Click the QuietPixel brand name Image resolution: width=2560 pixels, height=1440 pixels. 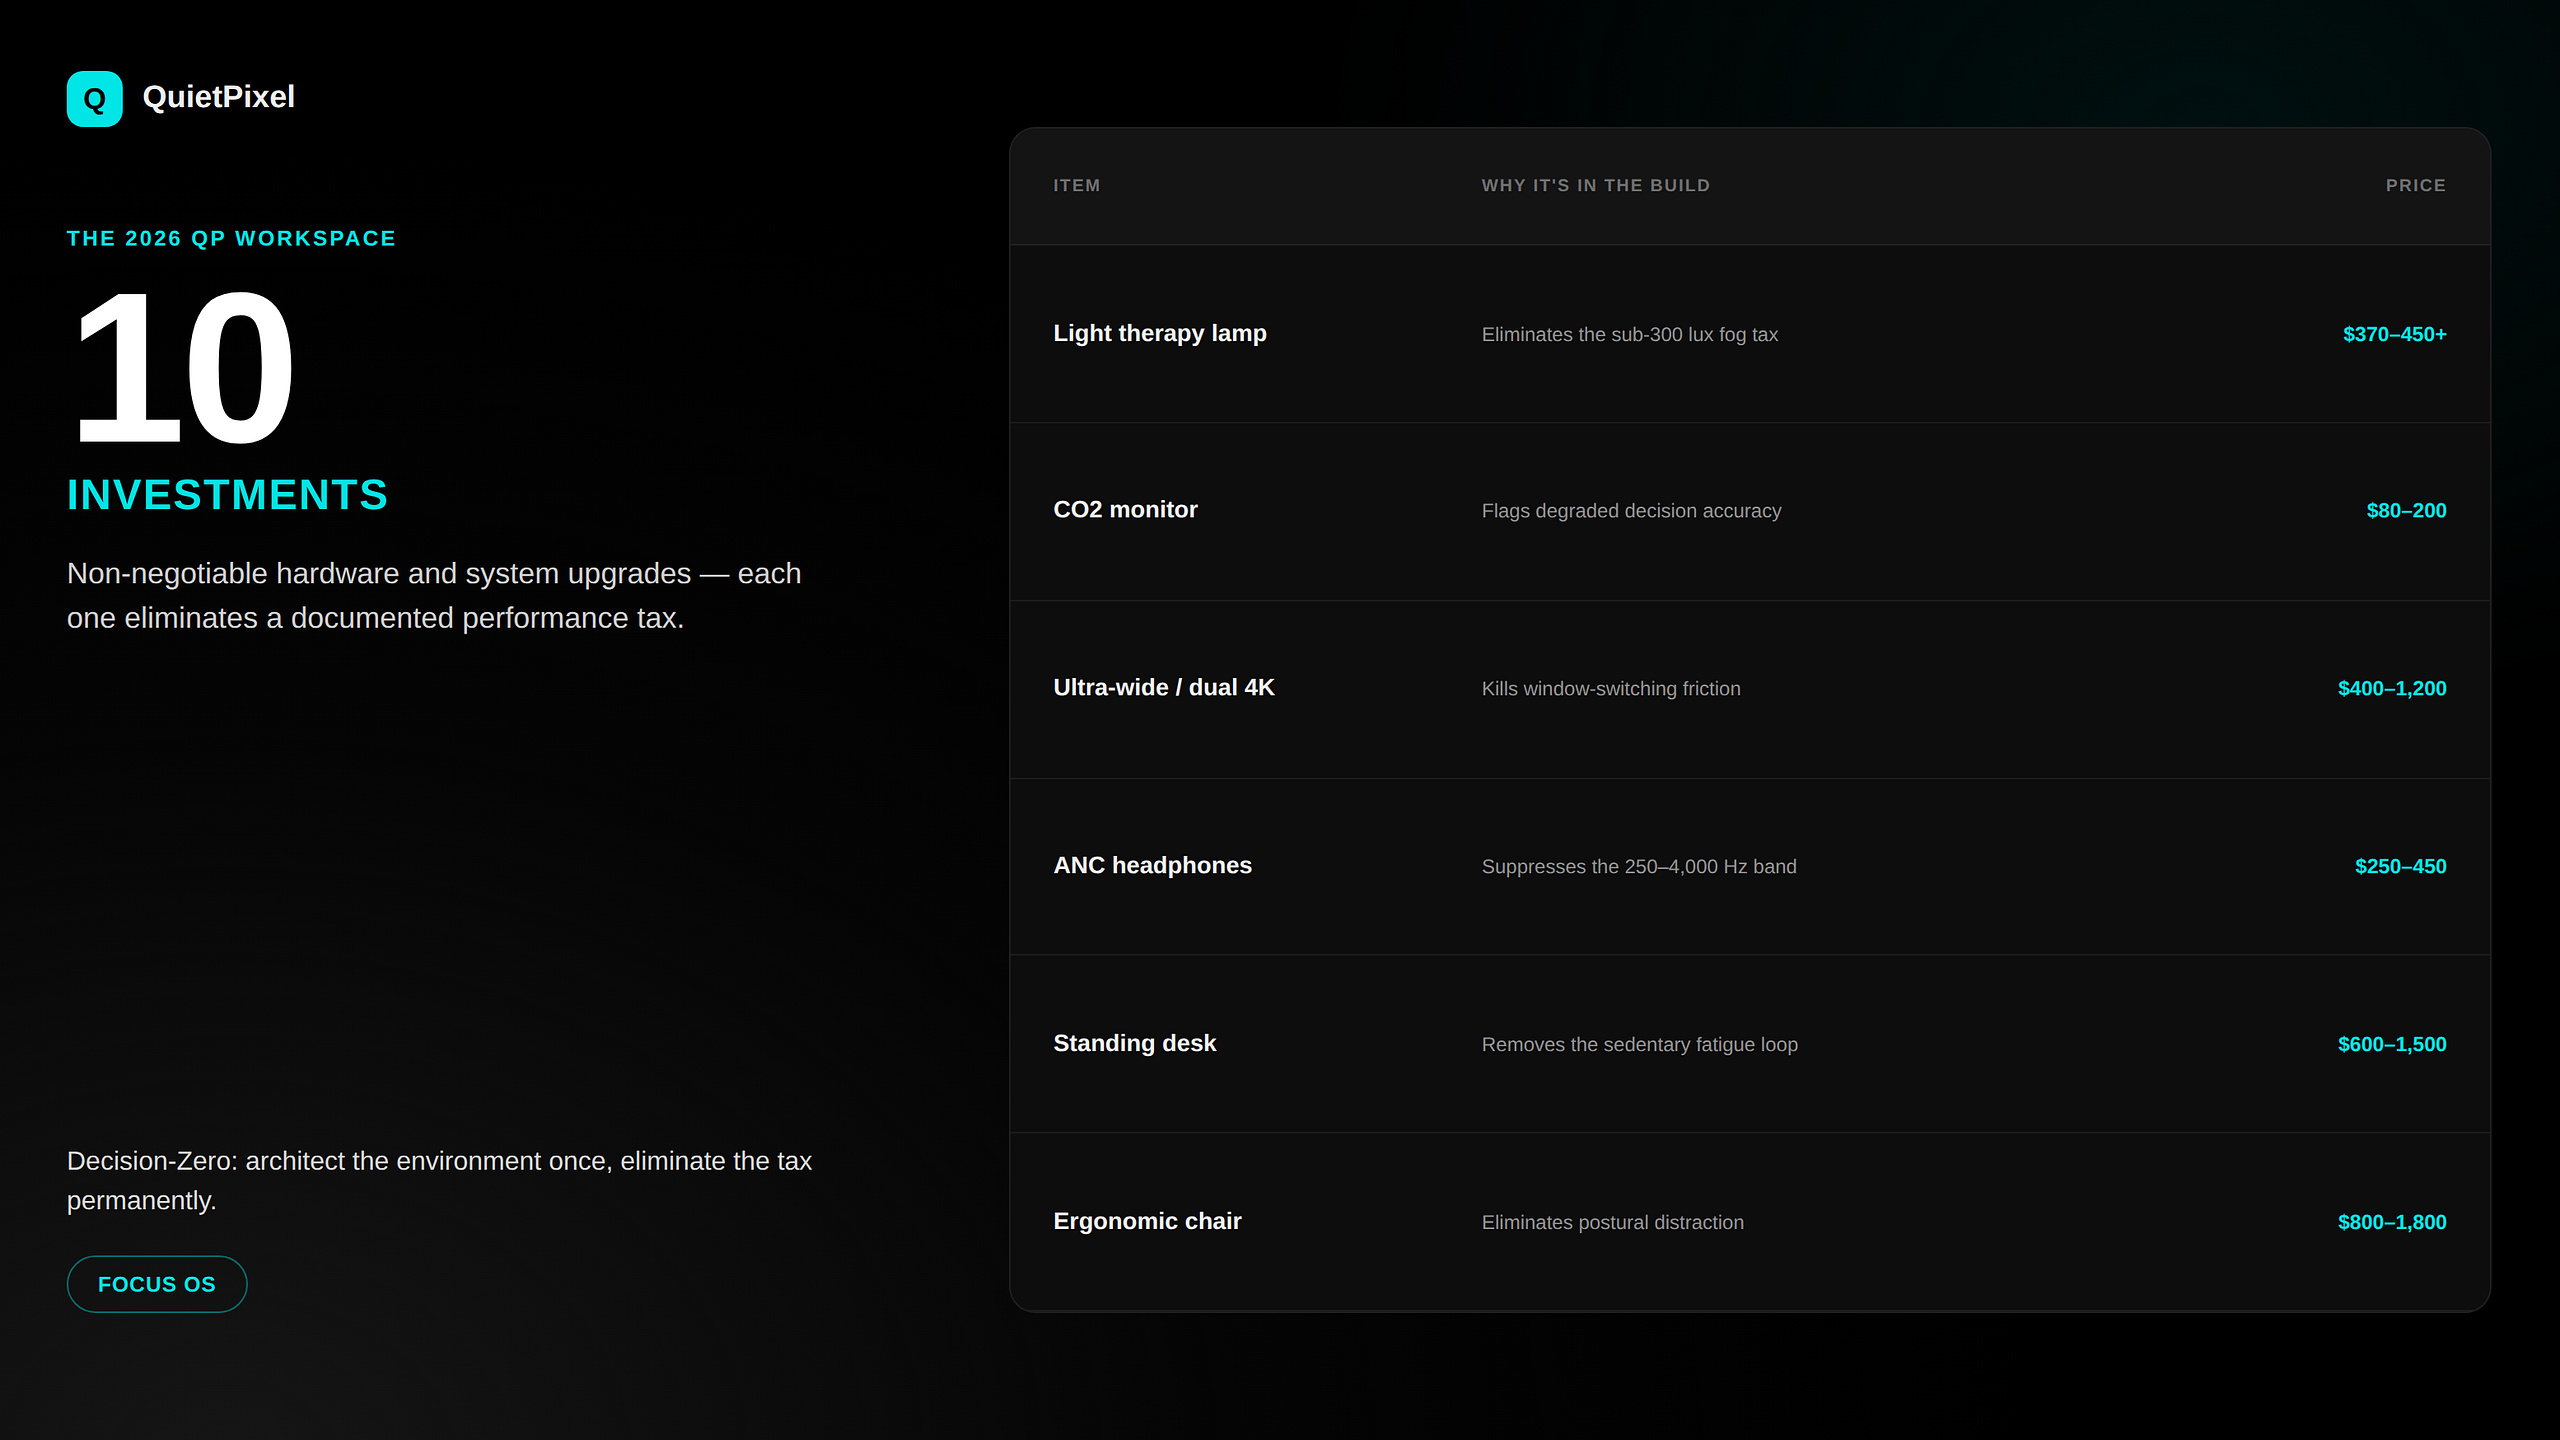[x=218, y=97]
